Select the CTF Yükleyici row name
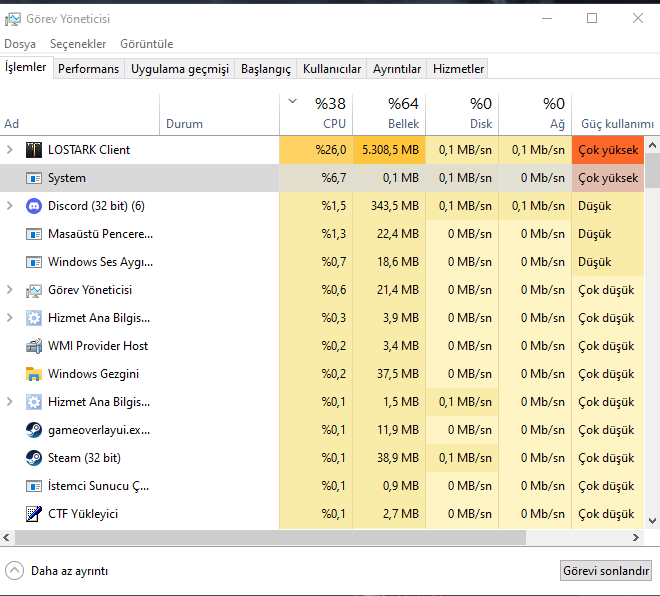 [x=83, y=514]
